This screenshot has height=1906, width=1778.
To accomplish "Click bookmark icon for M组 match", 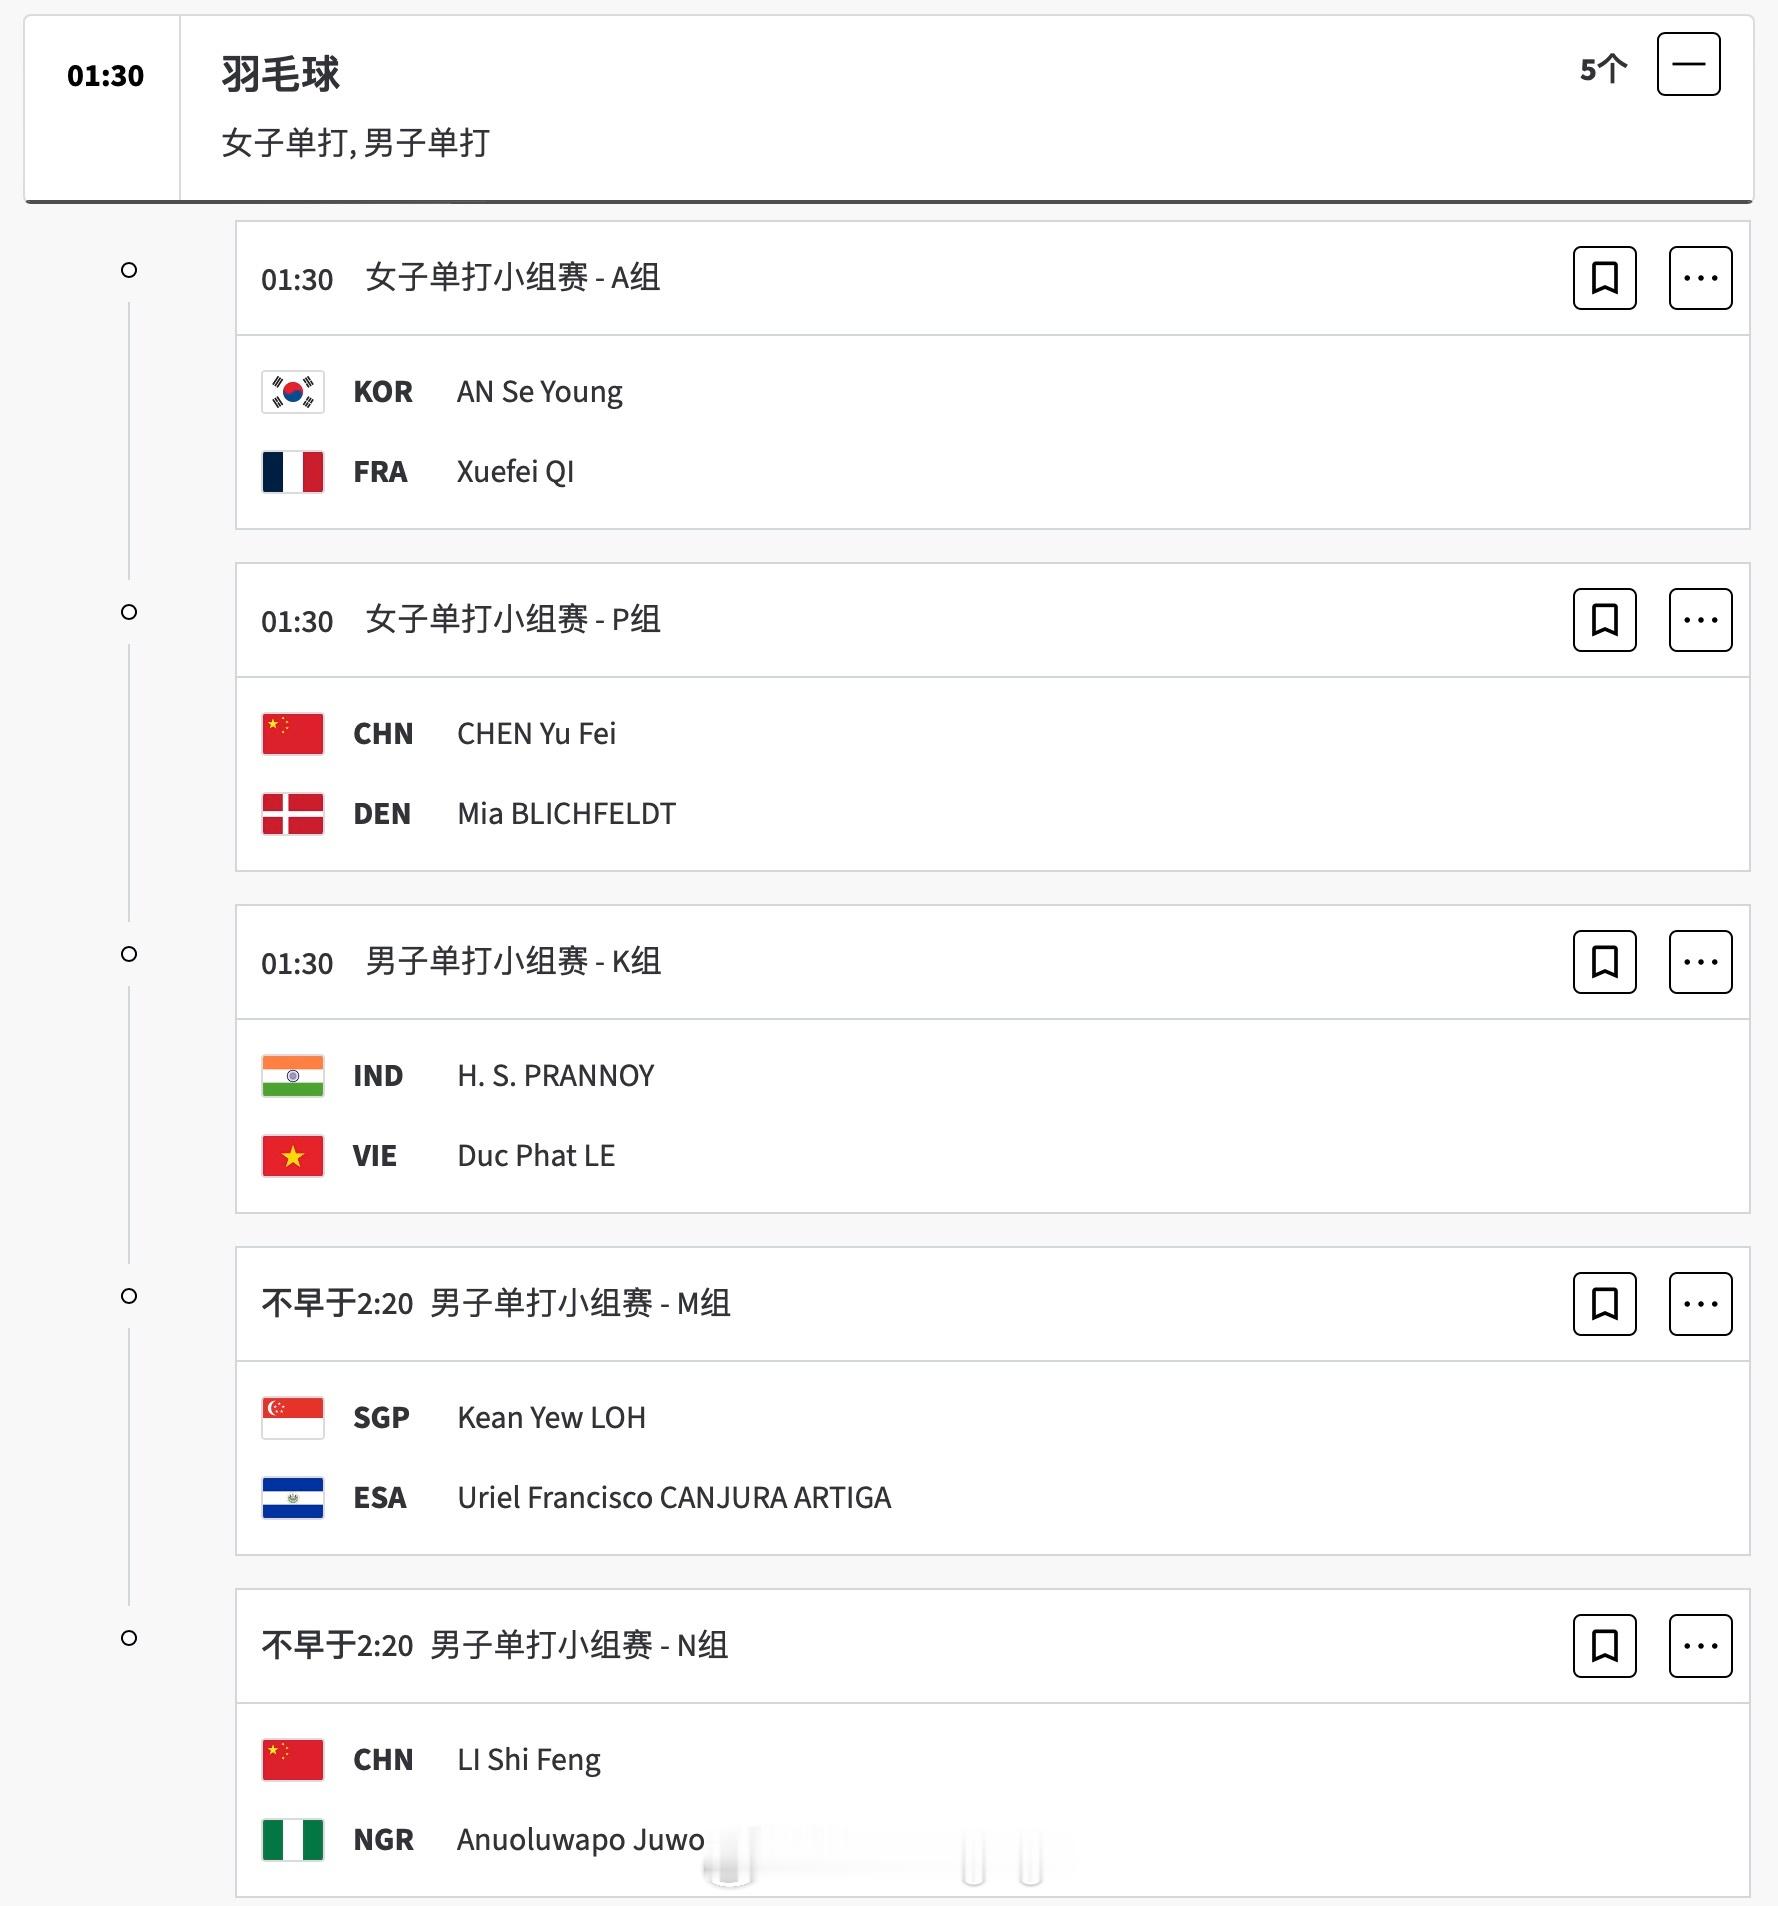I will pos(1604,1304).
